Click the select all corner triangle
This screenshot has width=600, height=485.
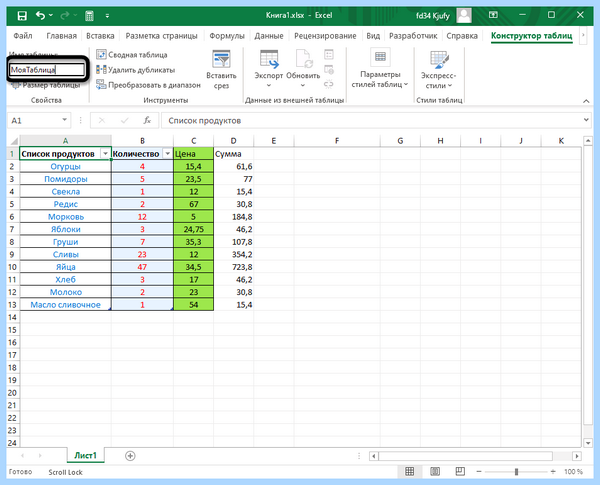(x=13, y=141)
